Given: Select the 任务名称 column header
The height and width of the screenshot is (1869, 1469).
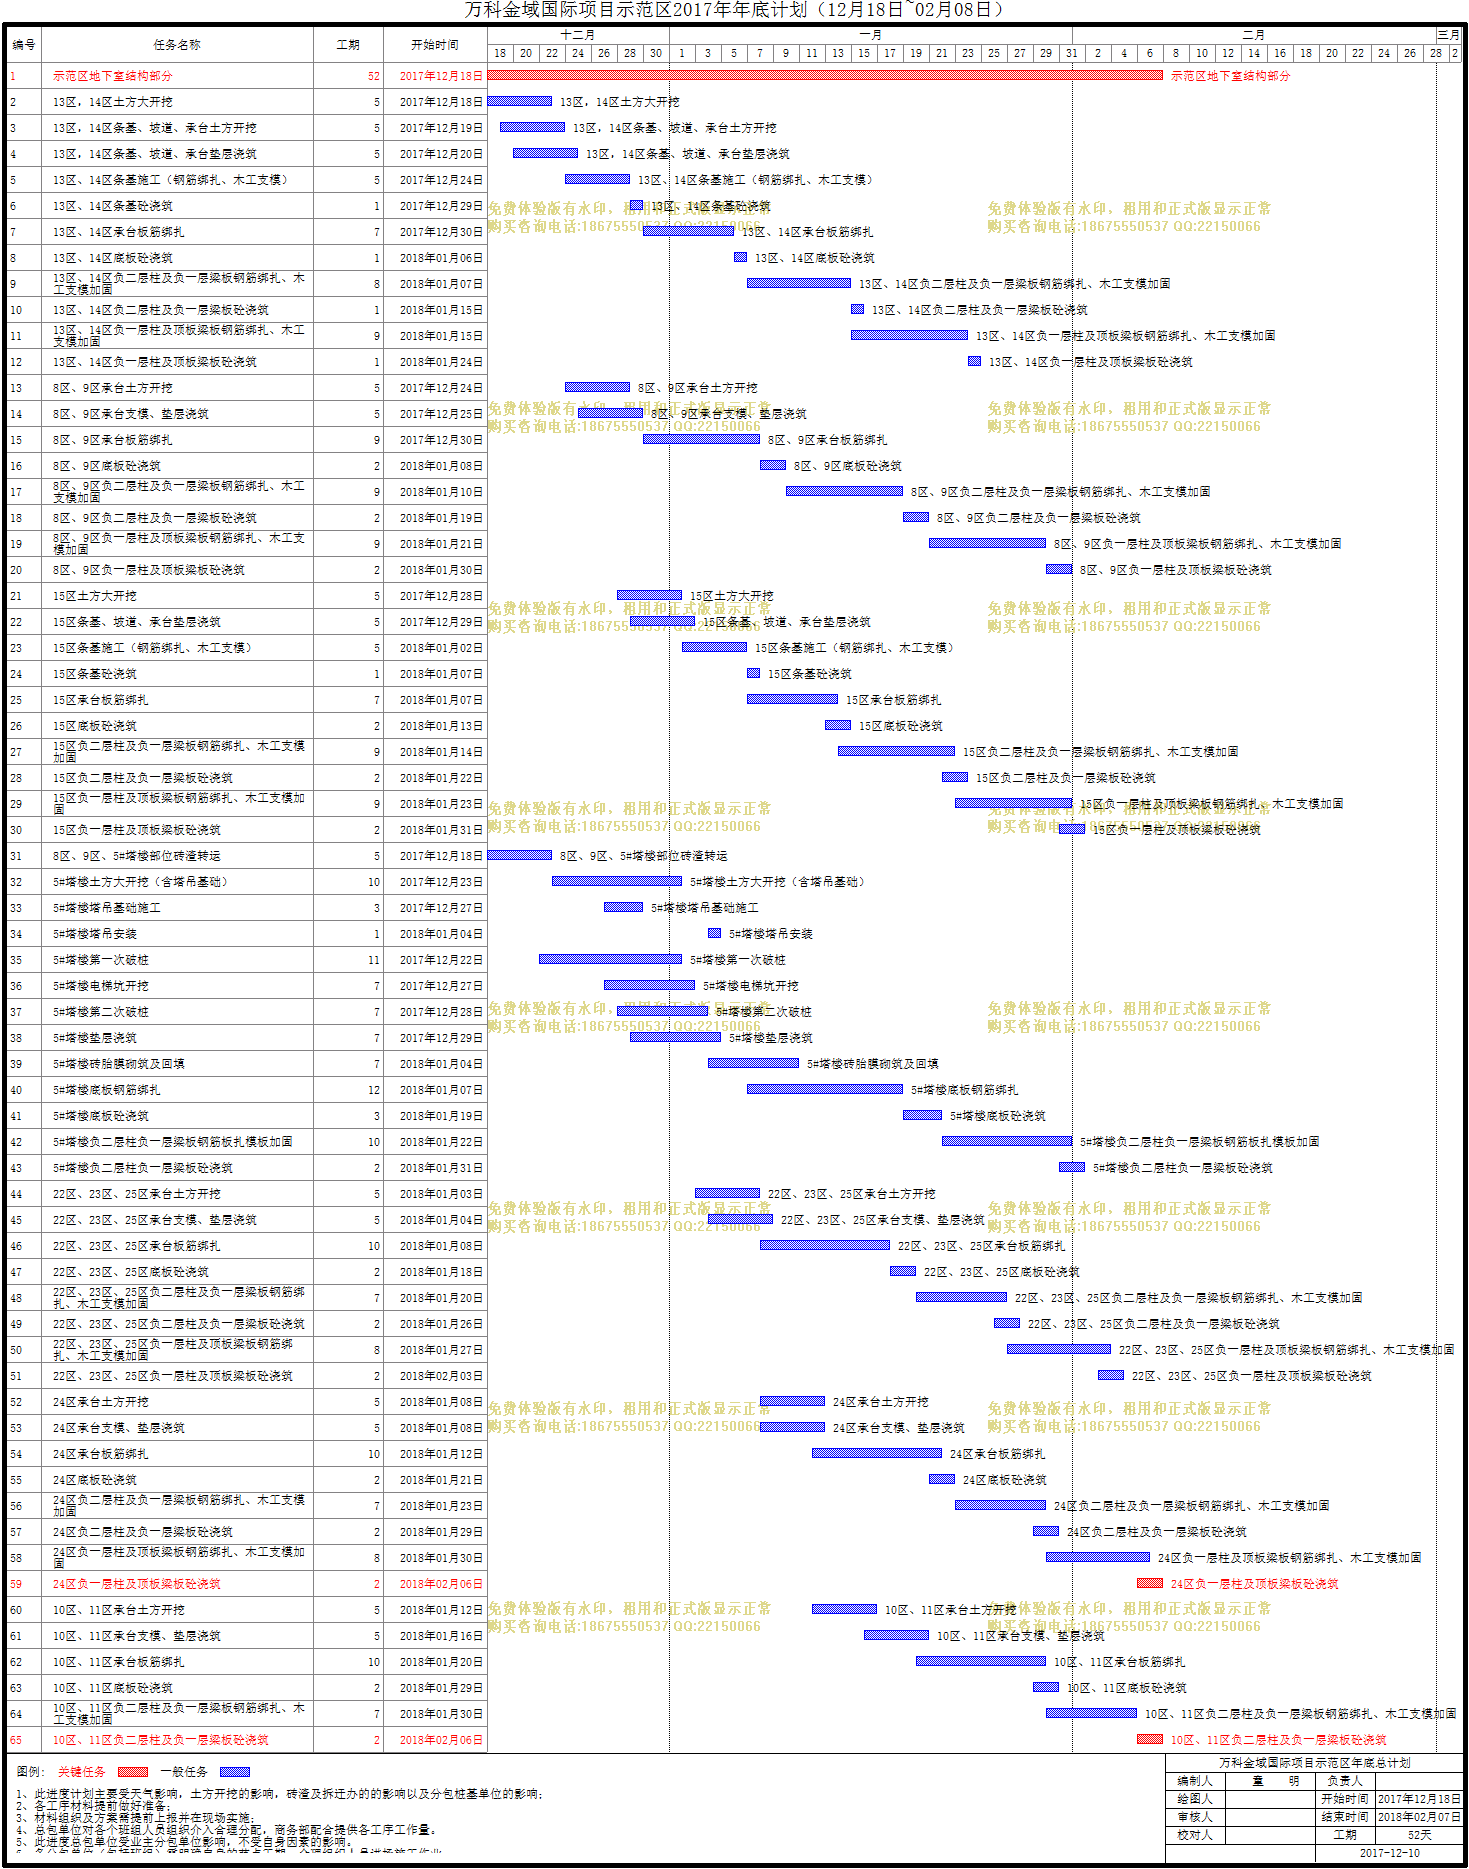Looking at the screenshot, I should pyautogui.click(x=177, y=45).
